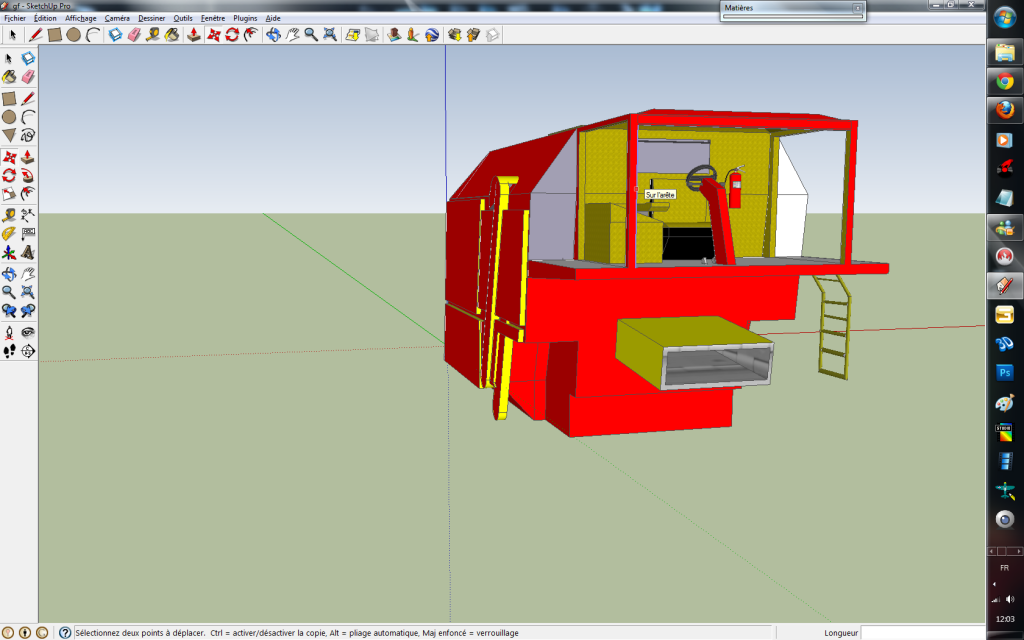Select the Protractor tool
1024x640 pixels.
9,234
